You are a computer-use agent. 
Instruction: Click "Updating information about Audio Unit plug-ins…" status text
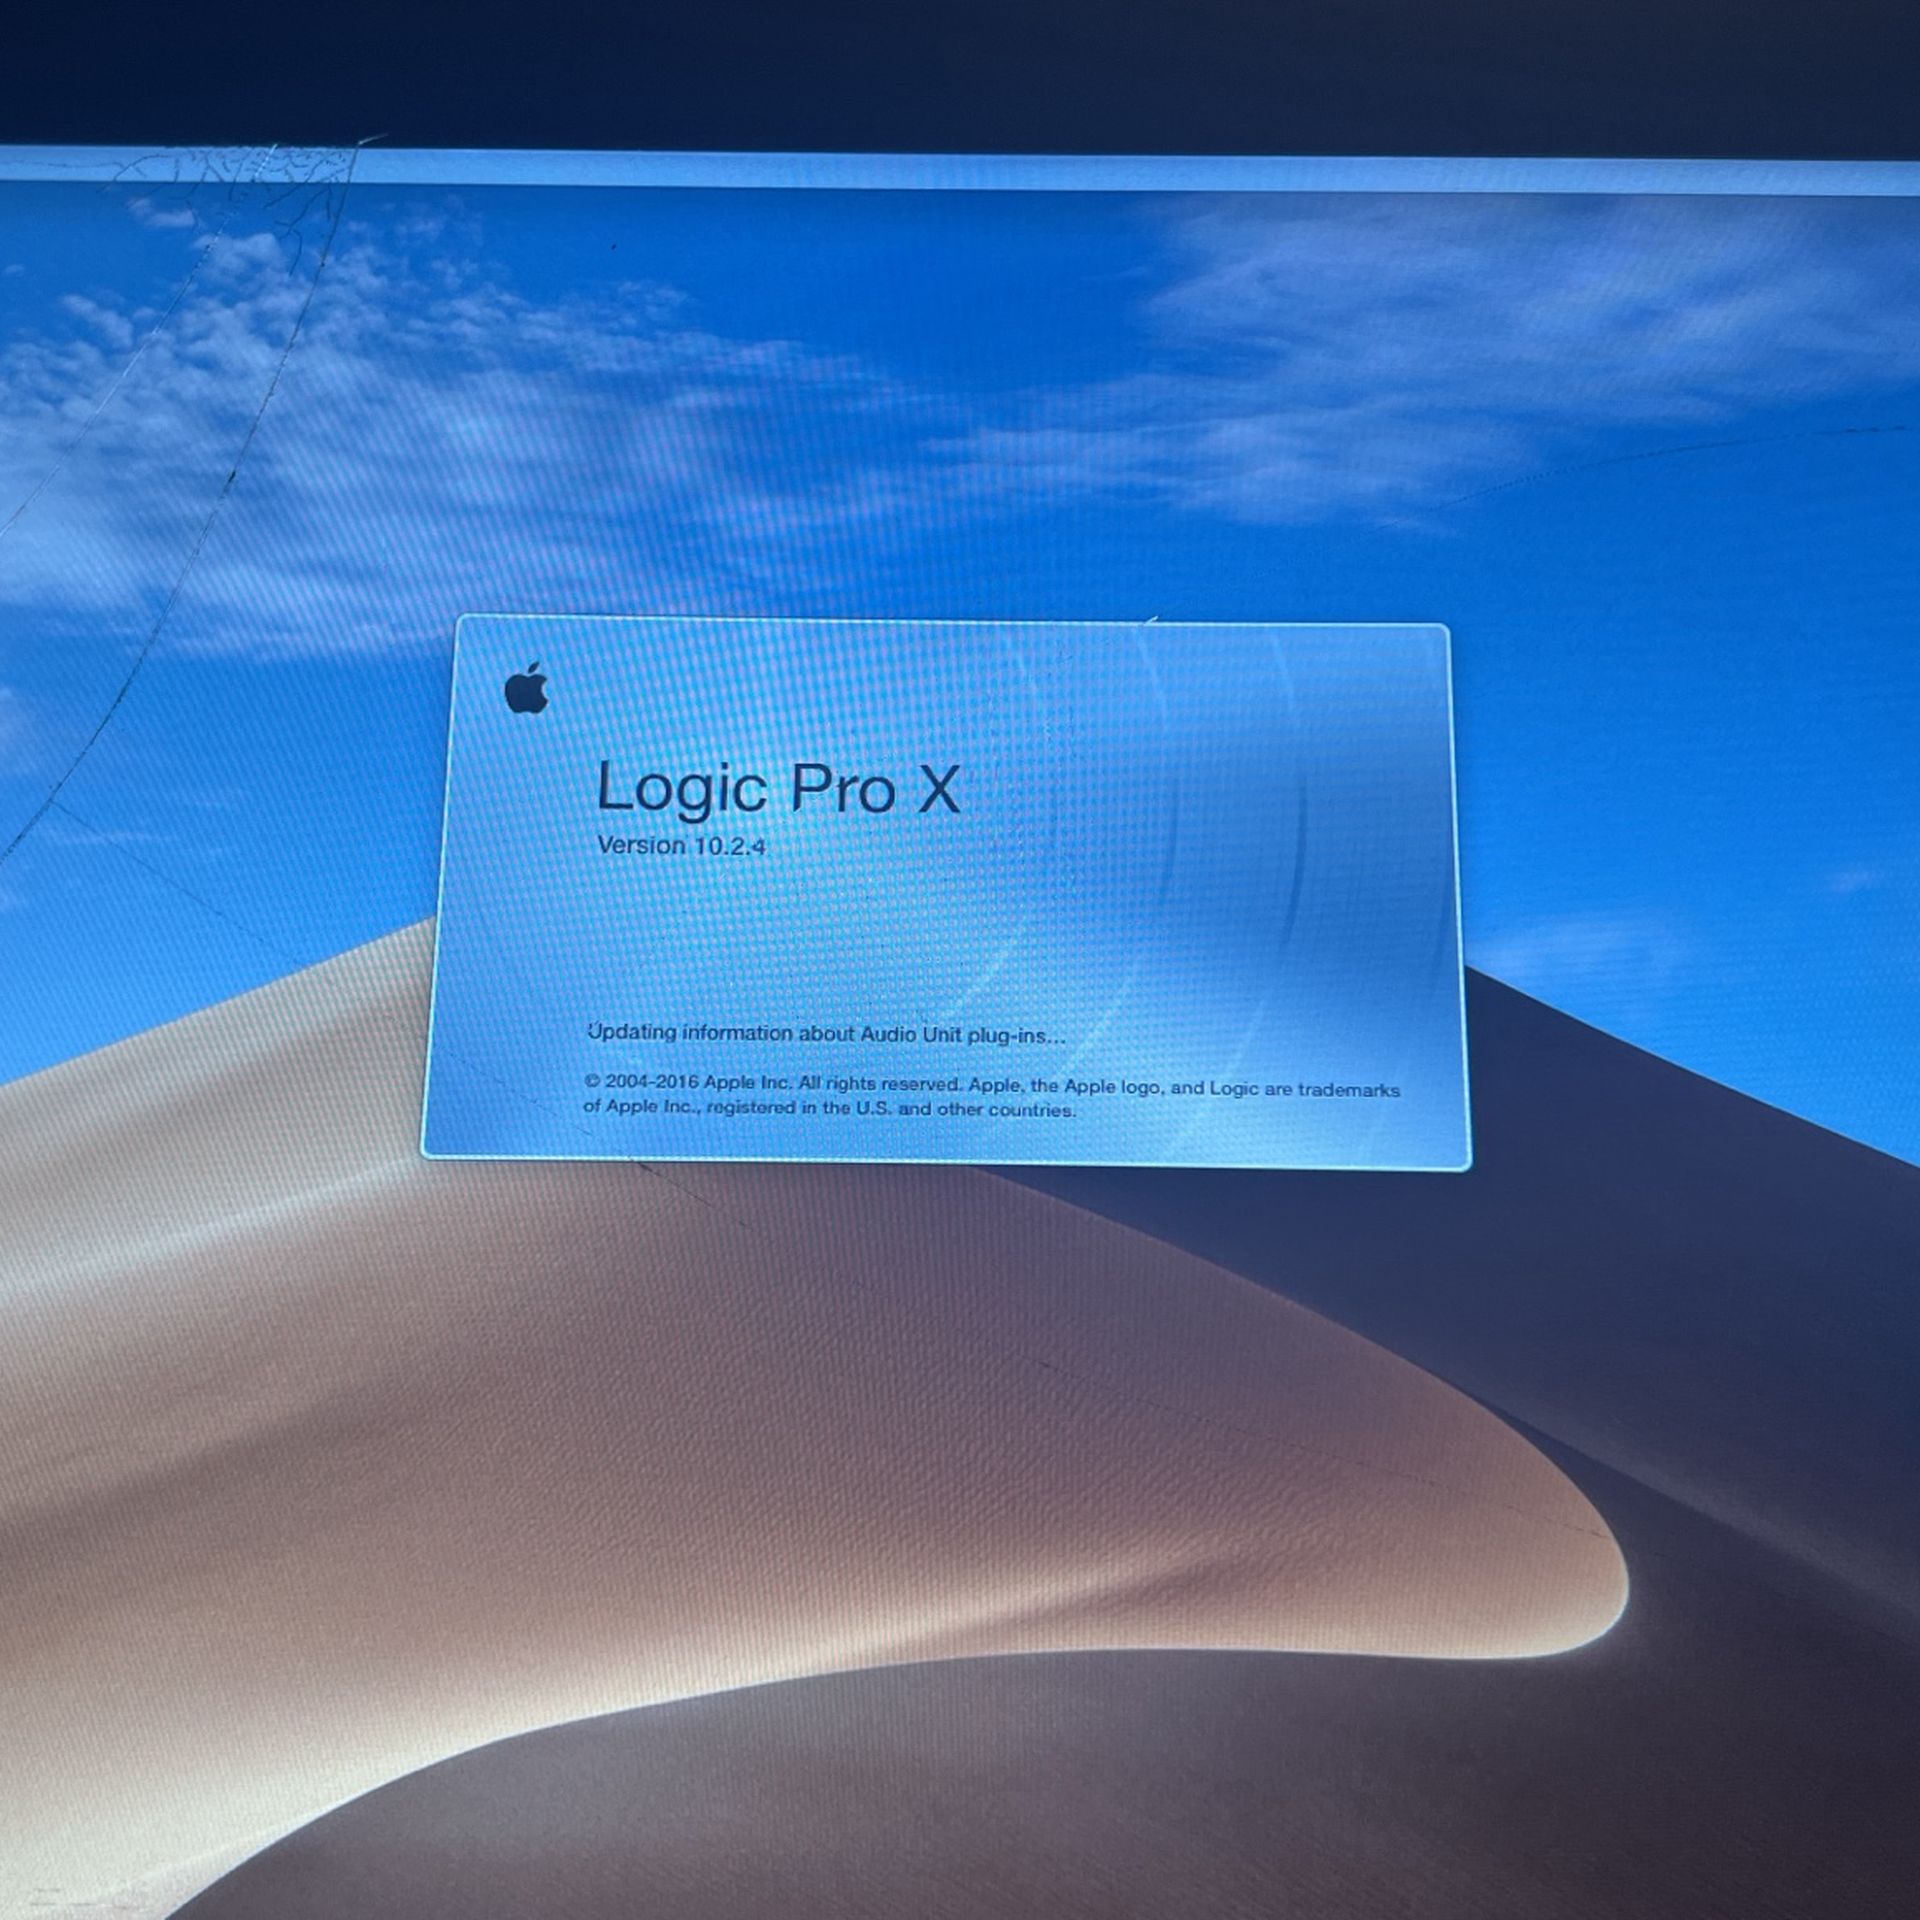[x=826, y=1033]
